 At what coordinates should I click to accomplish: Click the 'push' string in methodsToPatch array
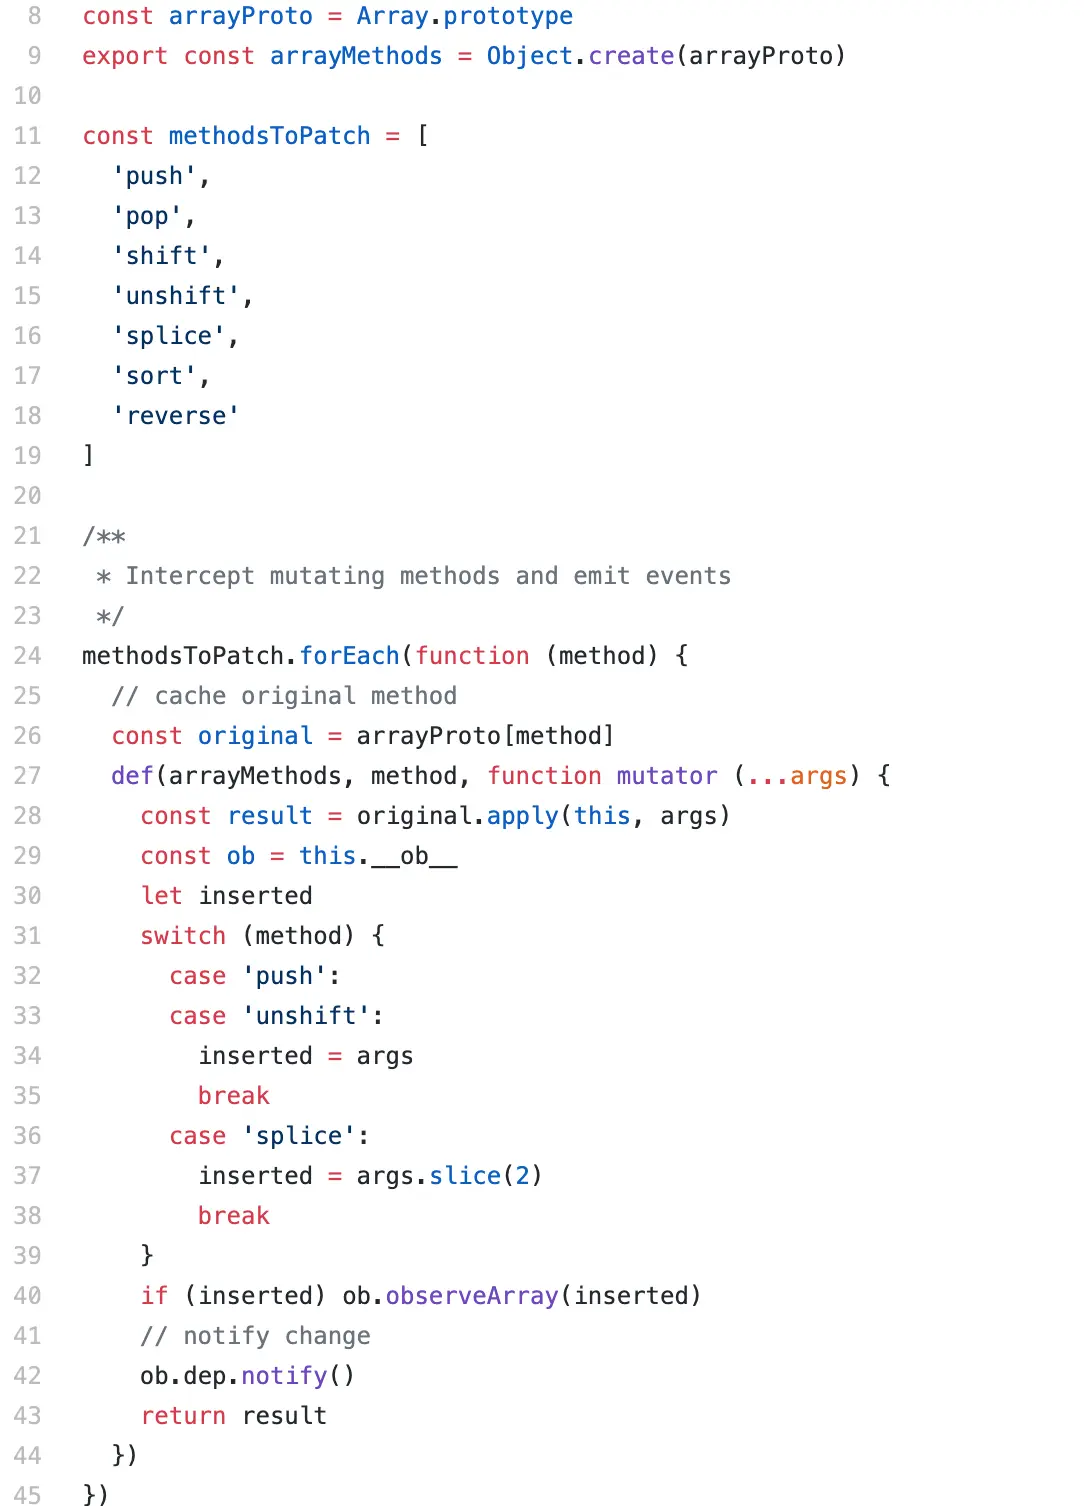(x=154, y=176)
